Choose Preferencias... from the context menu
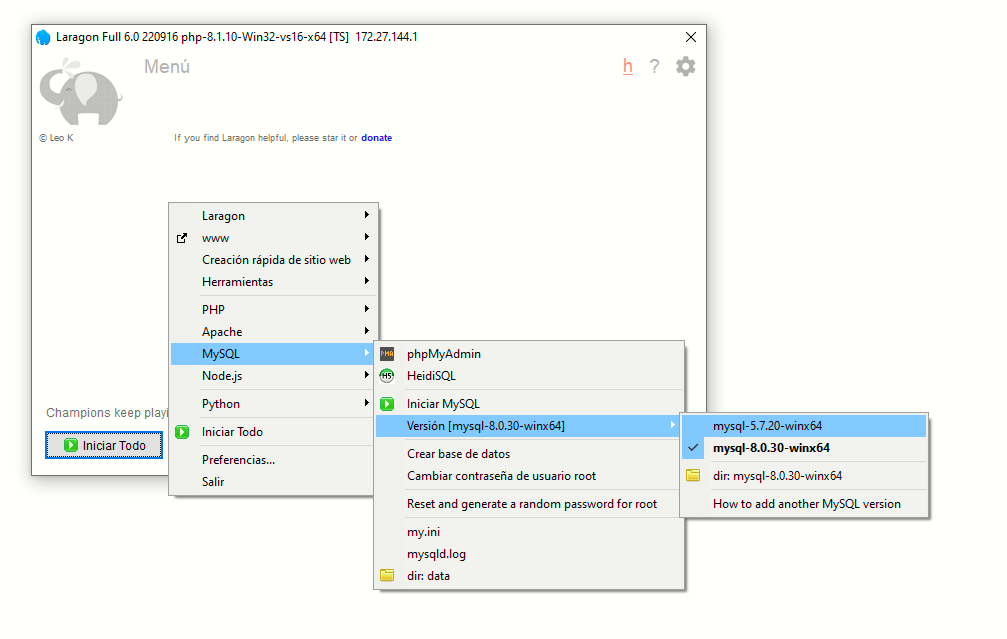Screen dimensions: 1007x639 (238, 460)
